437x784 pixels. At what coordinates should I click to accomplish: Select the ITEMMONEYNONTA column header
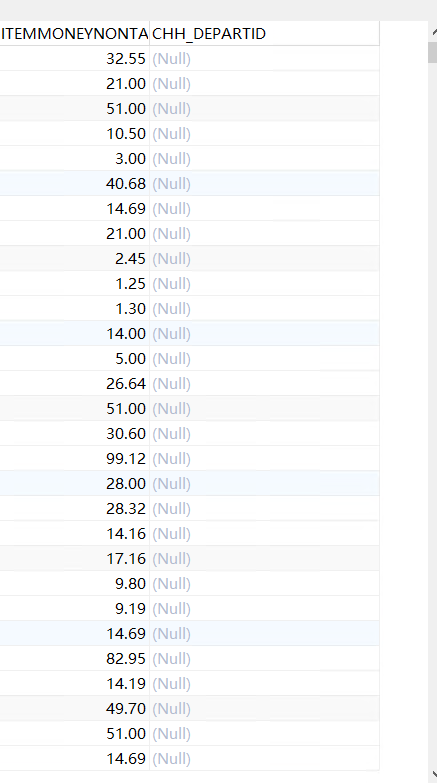click(74, 34)
